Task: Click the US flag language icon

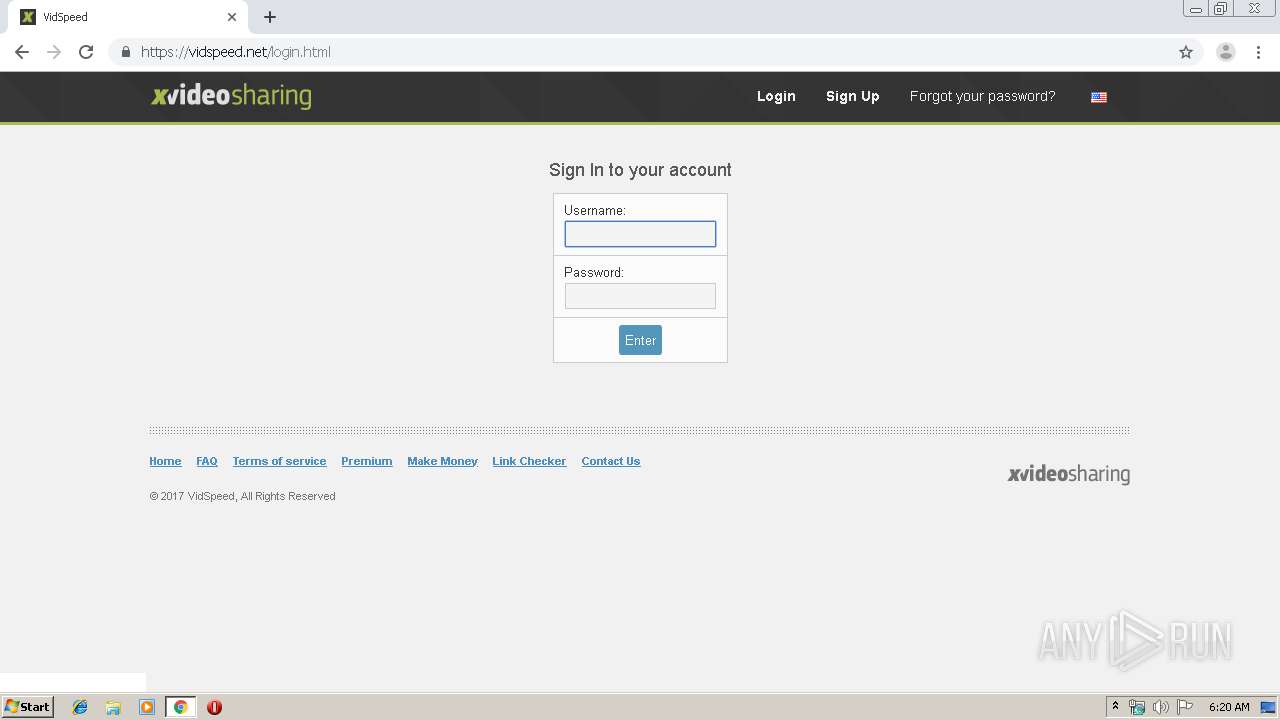Action: pyautogui.click(x=1099, y=97)
